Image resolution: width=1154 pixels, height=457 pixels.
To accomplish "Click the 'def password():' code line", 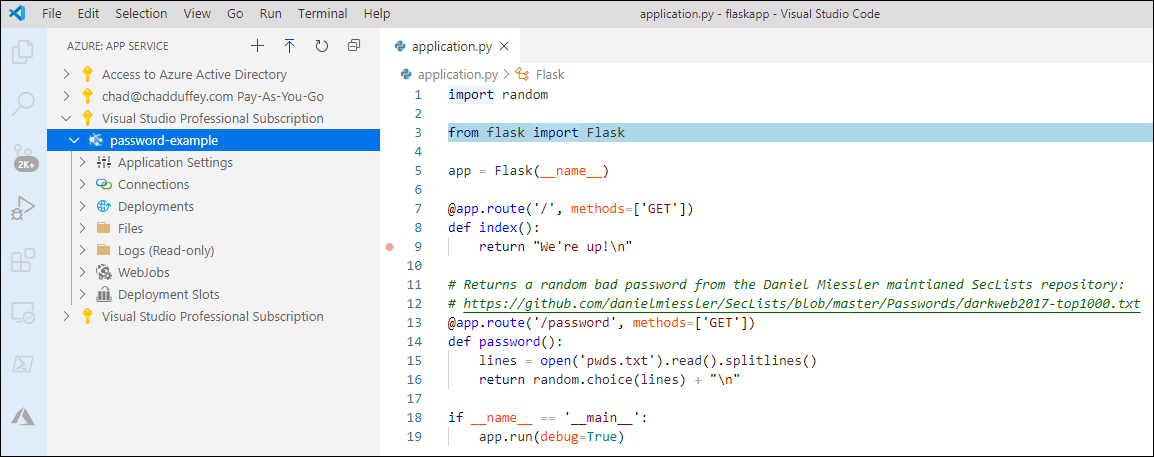I will (506, 341).
